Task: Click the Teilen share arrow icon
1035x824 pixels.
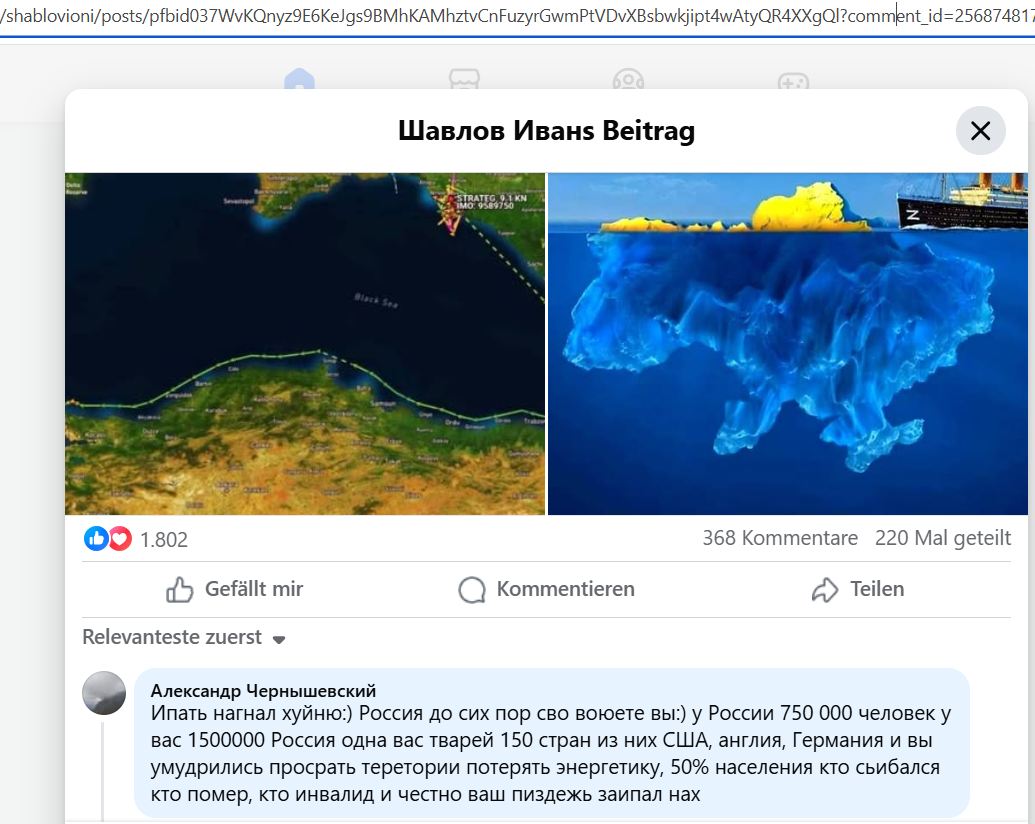Action: click(x=825, y=590)
